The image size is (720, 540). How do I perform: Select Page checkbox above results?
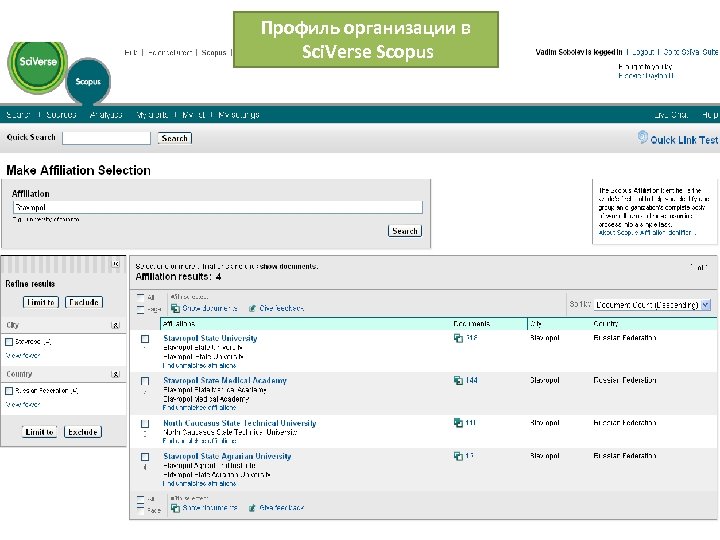[x=141, y=309]
